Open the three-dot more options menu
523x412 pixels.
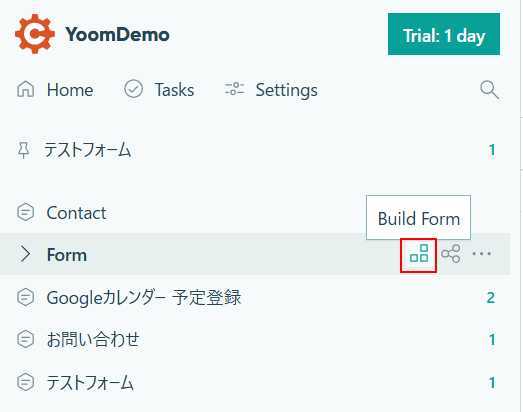point(481,254)
